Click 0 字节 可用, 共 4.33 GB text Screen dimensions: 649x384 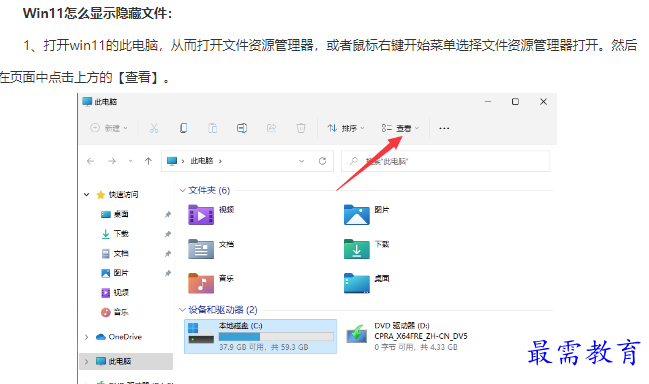[x=416, y=347]
